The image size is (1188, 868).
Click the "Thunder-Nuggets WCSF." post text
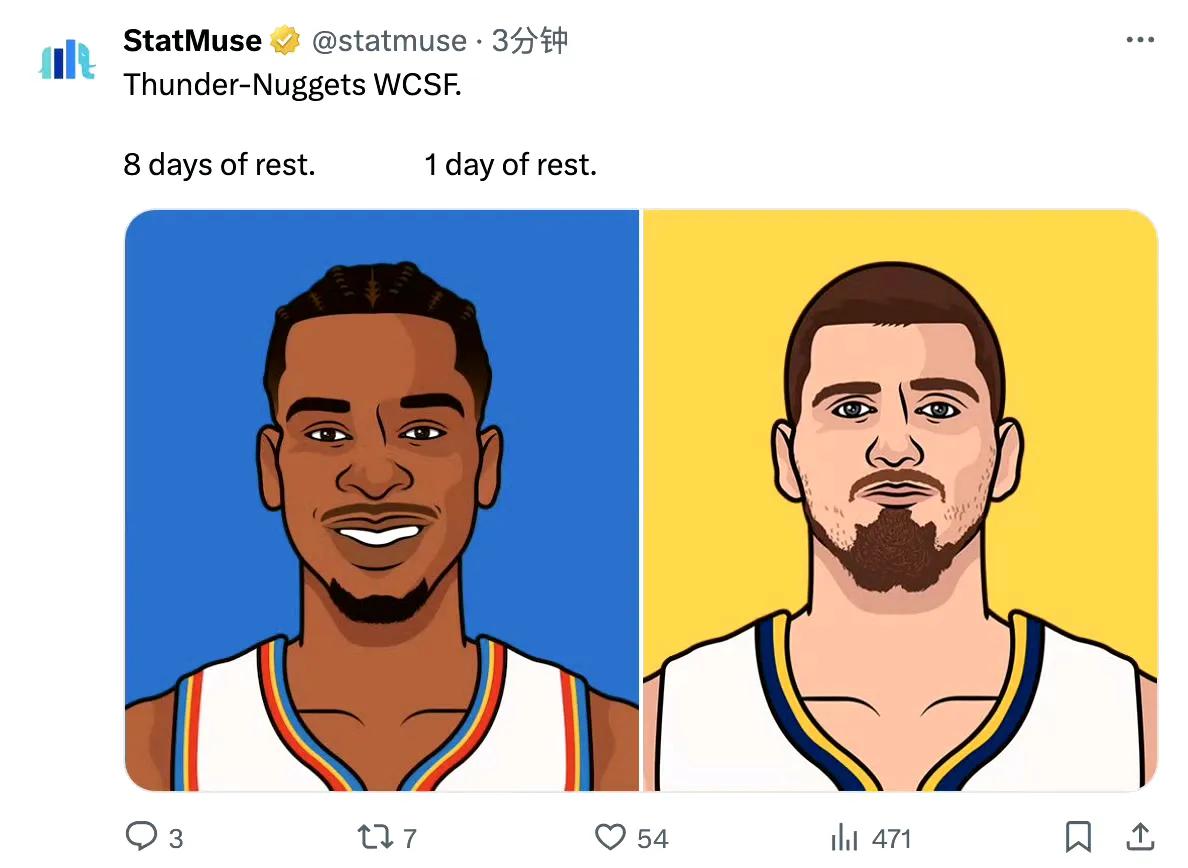coord(293,85)
